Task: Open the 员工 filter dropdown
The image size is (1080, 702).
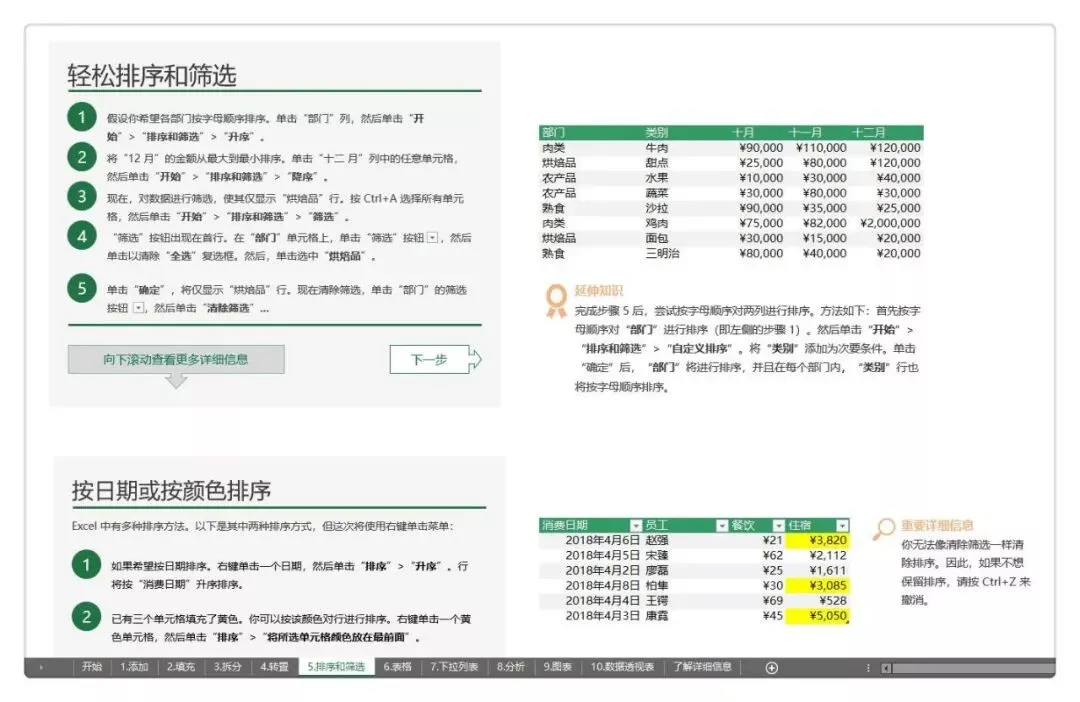Action: click(x=722, y=526)
